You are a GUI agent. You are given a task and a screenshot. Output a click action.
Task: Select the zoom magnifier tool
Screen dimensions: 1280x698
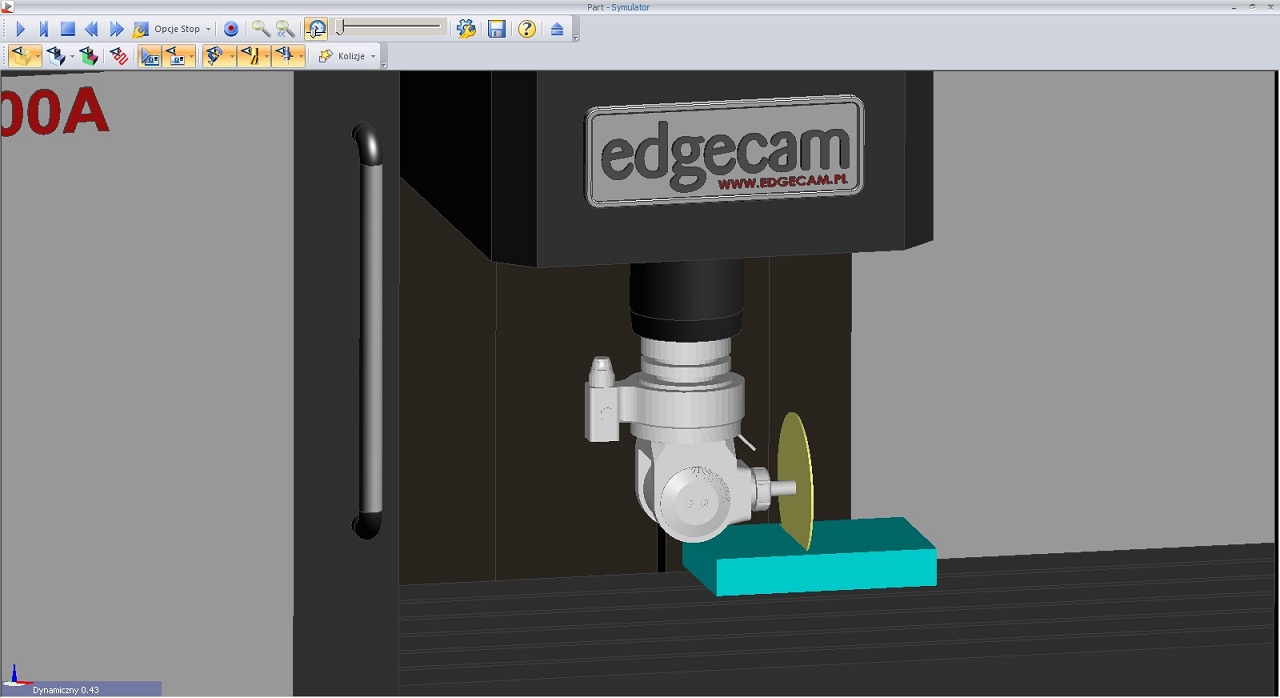pos(261,29)
